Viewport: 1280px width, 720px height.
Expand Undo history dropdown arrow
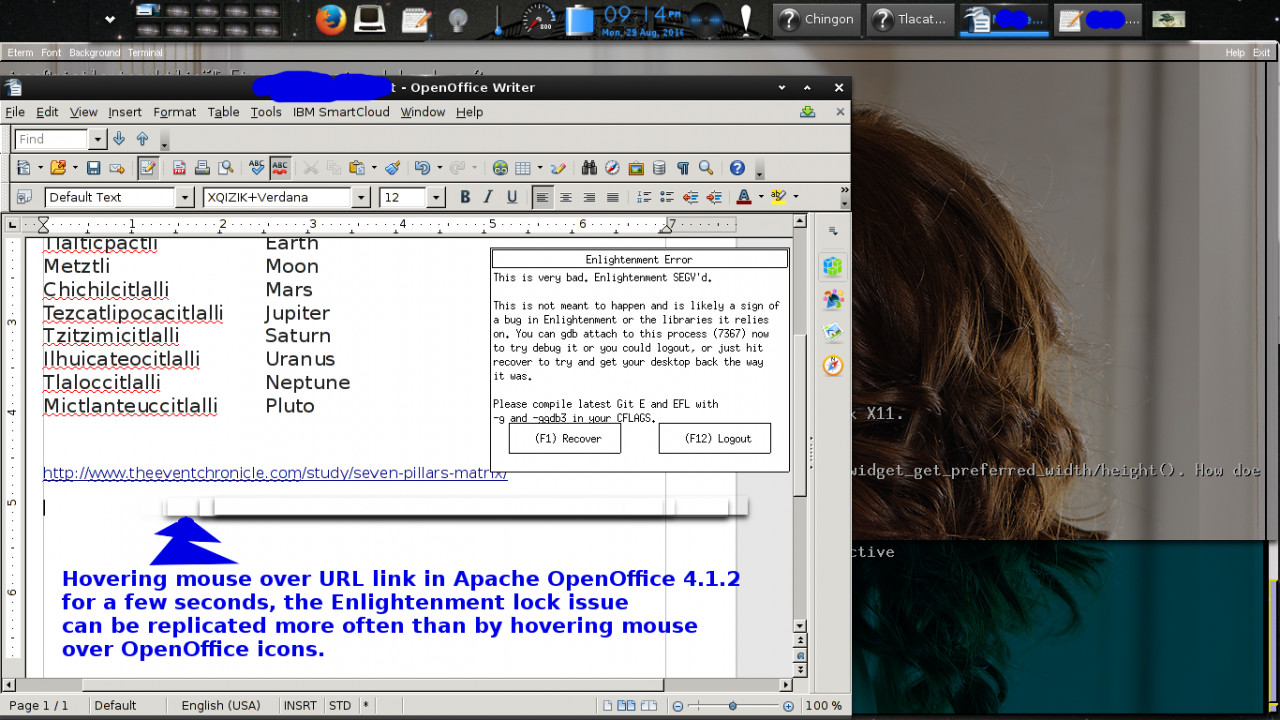coord(439,168)
